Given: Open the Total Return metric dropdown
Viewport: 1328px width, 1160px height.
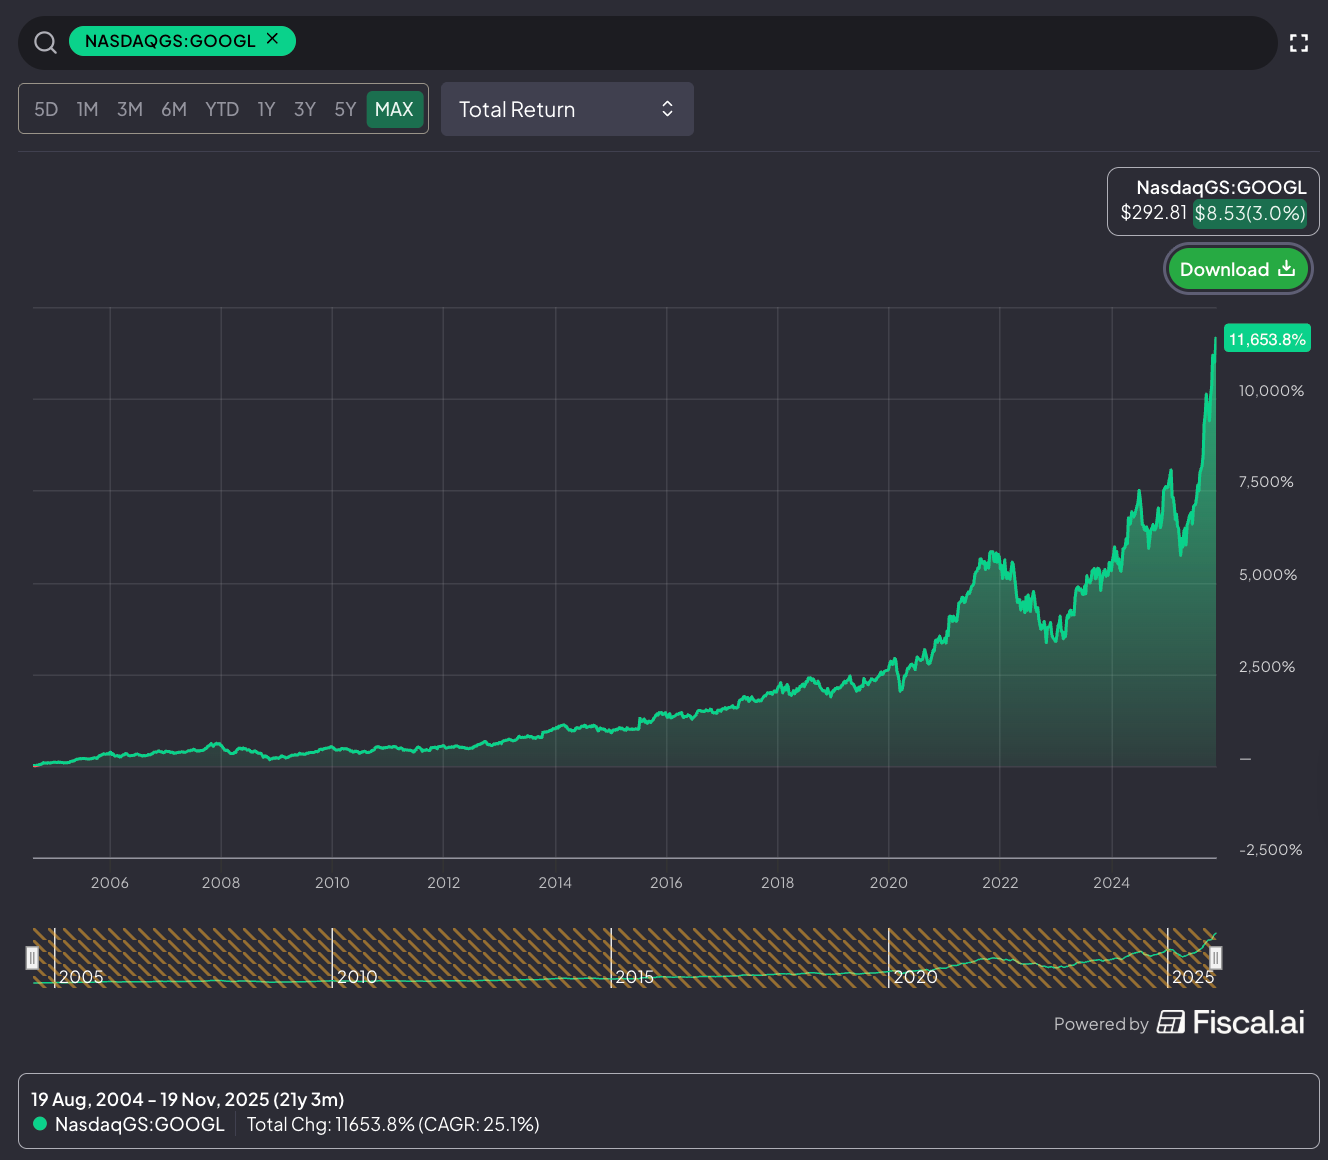Looking at the screenshot, I should point(567,109).
